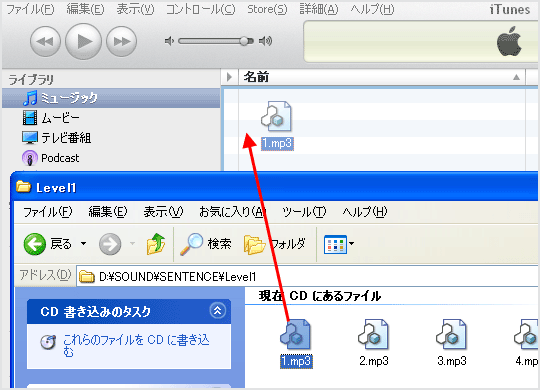Click the Apple logo in iTunes display

point(509,41)
